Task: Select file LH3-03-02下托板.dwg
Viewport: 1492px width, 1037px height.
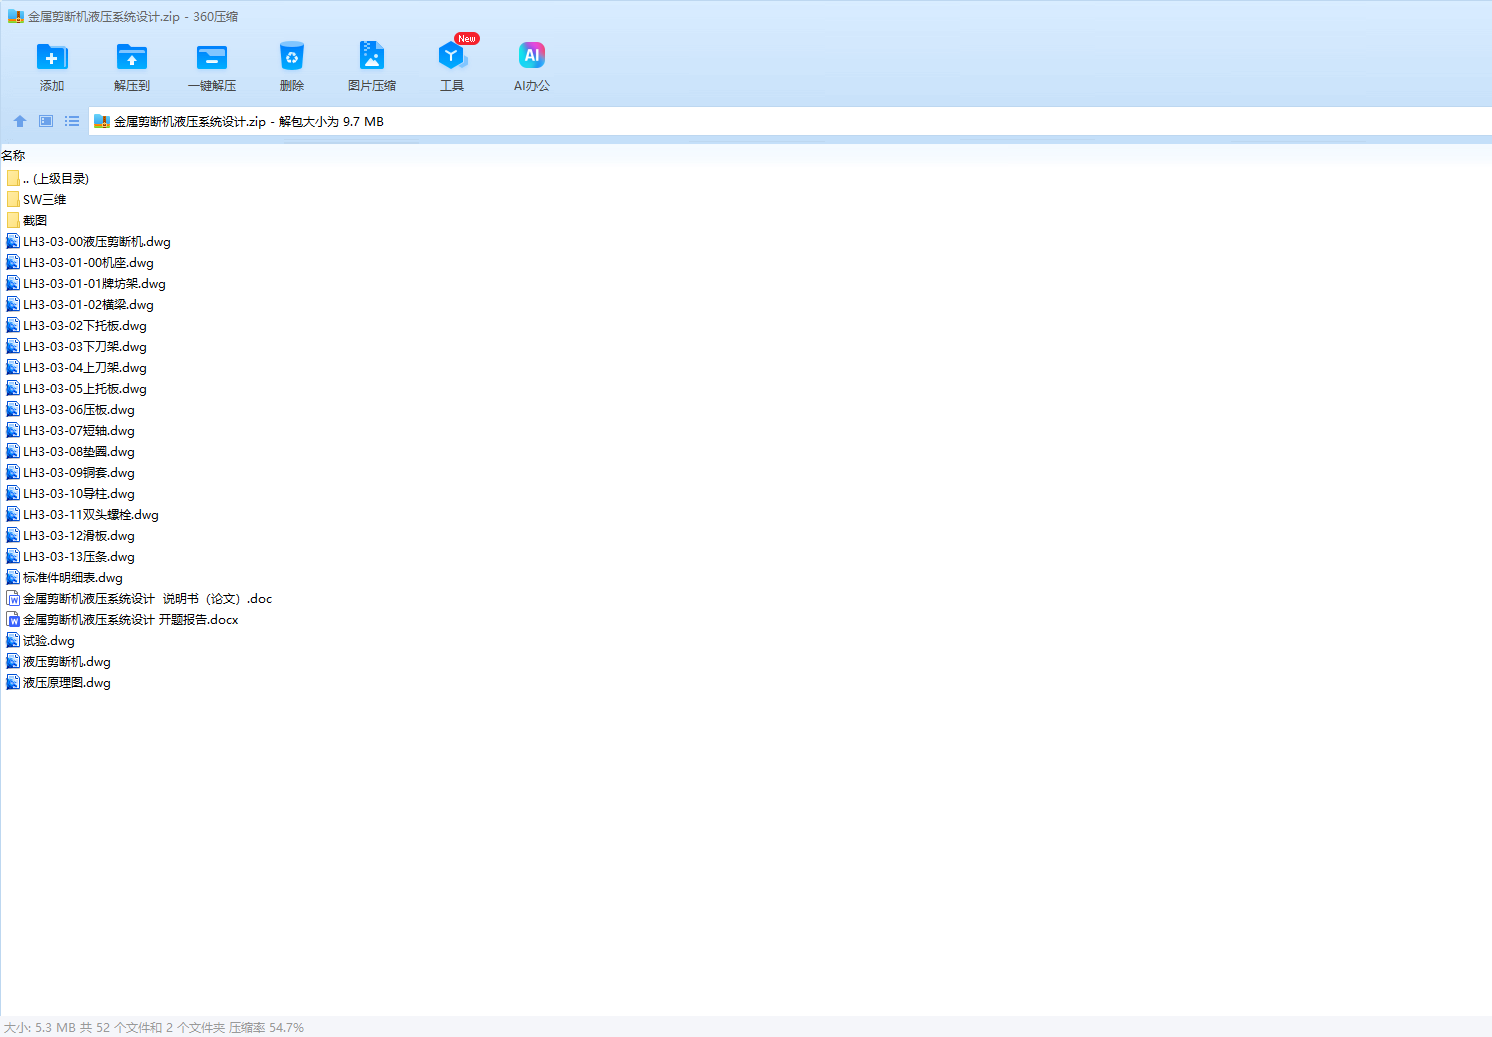Action: 85,326
